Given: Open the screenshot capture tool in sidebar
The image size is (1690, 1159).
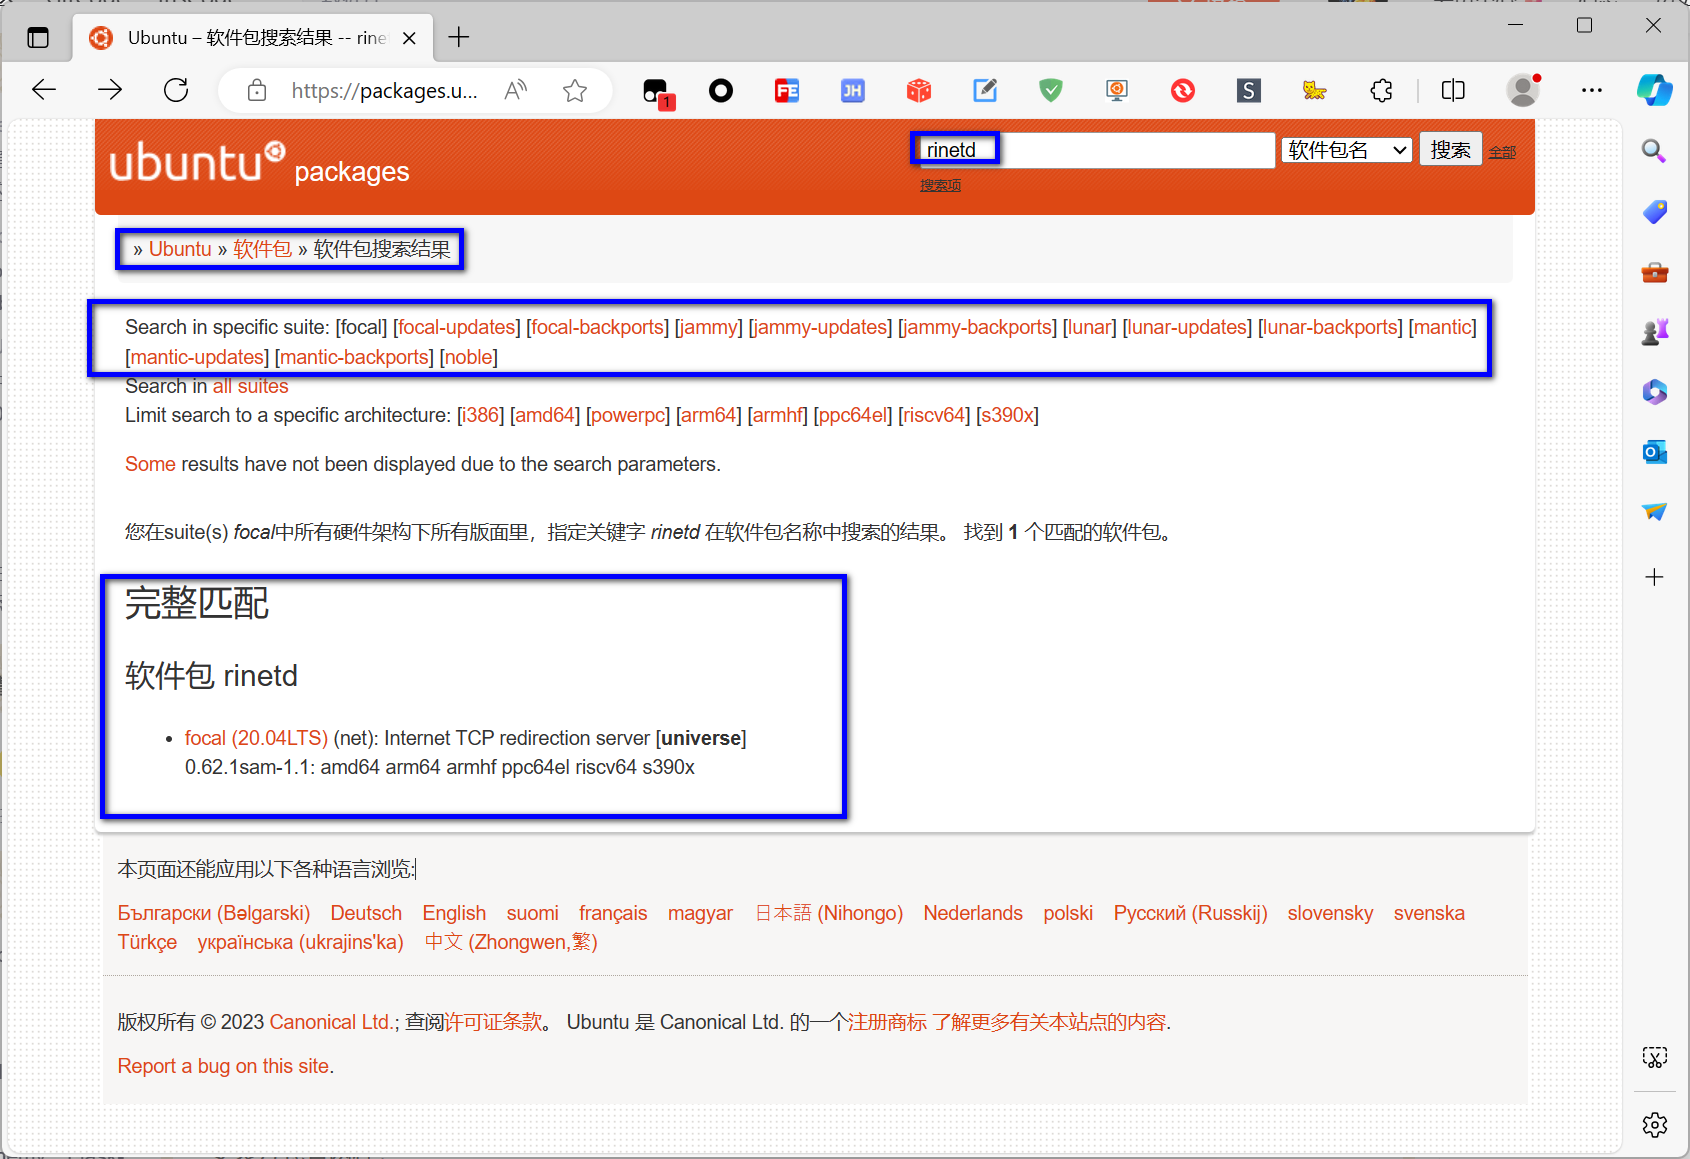Looking at the screenshot, I should pos(1654,1057).
